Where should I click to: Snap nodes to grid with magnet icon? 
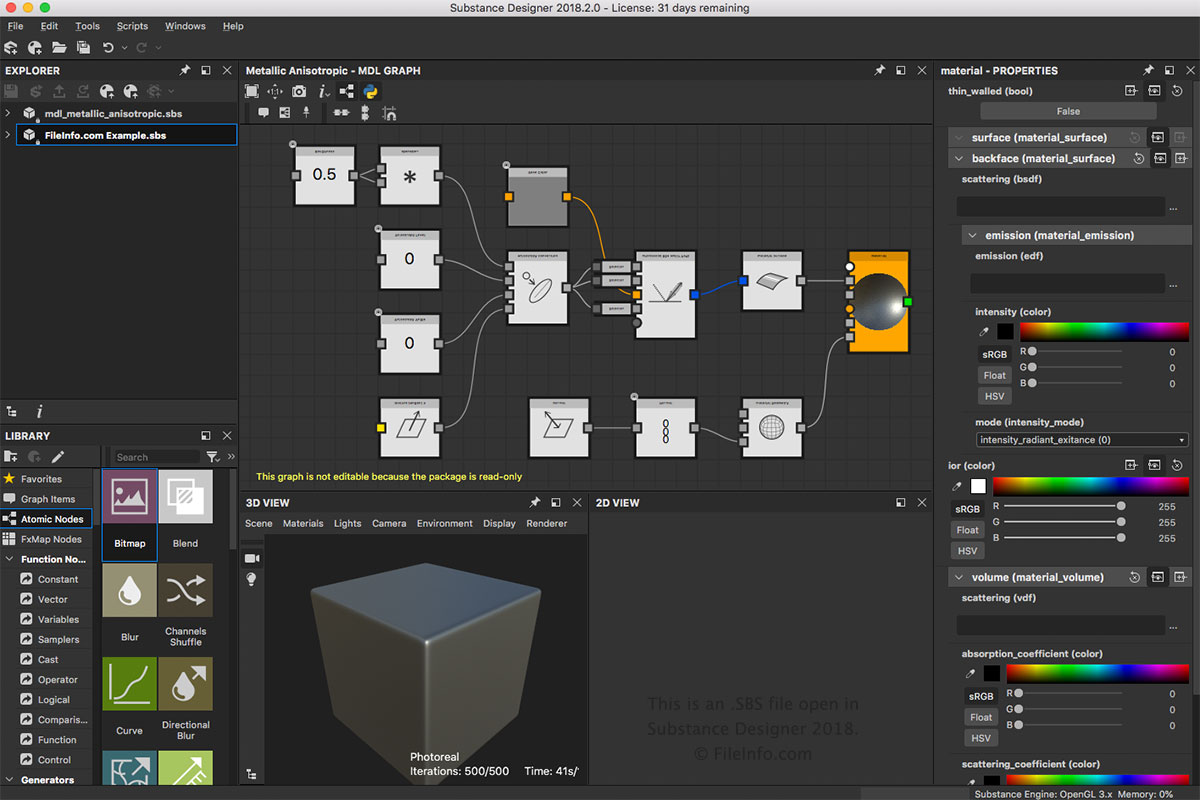(389, 113)
